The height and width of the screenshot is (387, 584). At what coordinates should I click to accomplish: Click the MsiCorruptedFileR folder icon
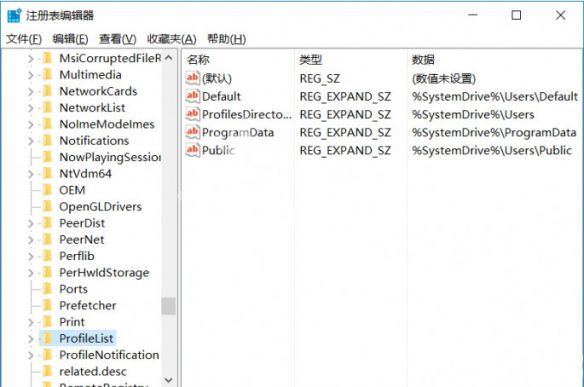point(47,58)
